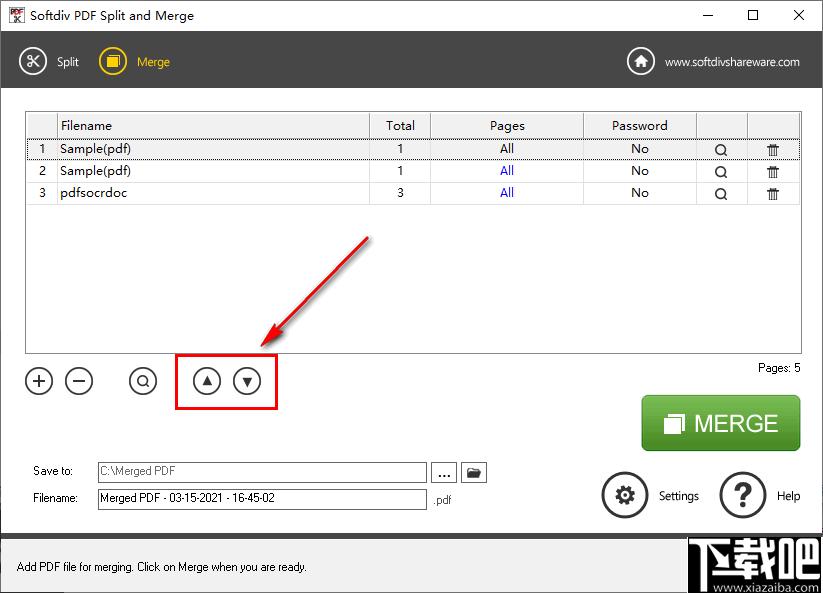This screenshot has width=823, height=593.
Task: Open Settings gear icon
Action: click(x=625, y=495)
